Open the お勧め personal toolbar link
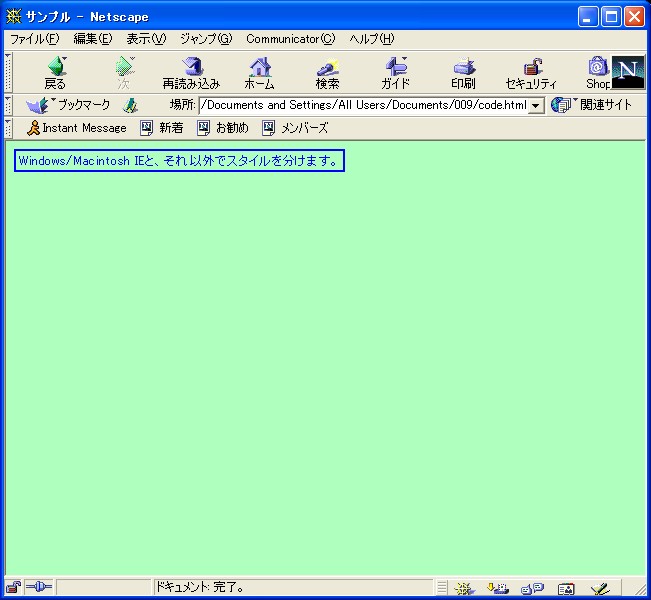Image resolution: width=651 pixels, height=600 pixels. (x=223, y=128)
